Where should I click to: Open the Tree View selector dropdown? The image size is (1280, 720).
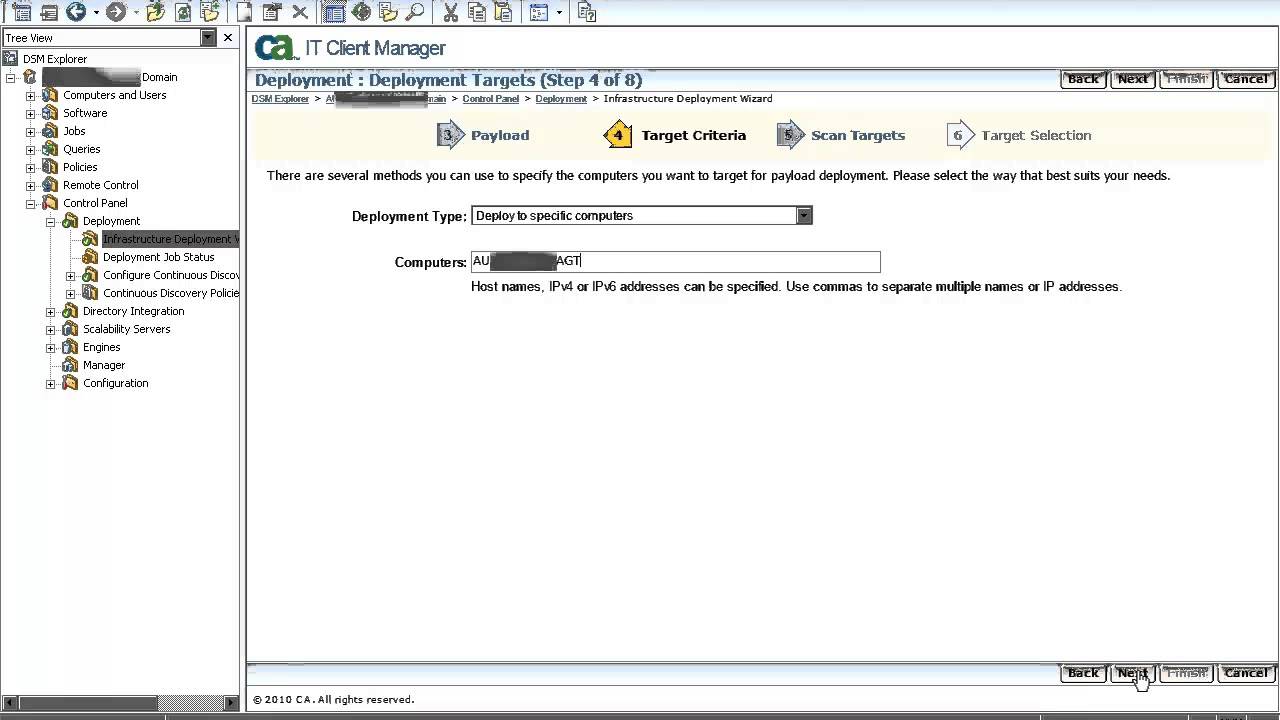click(x=208, y=38)
